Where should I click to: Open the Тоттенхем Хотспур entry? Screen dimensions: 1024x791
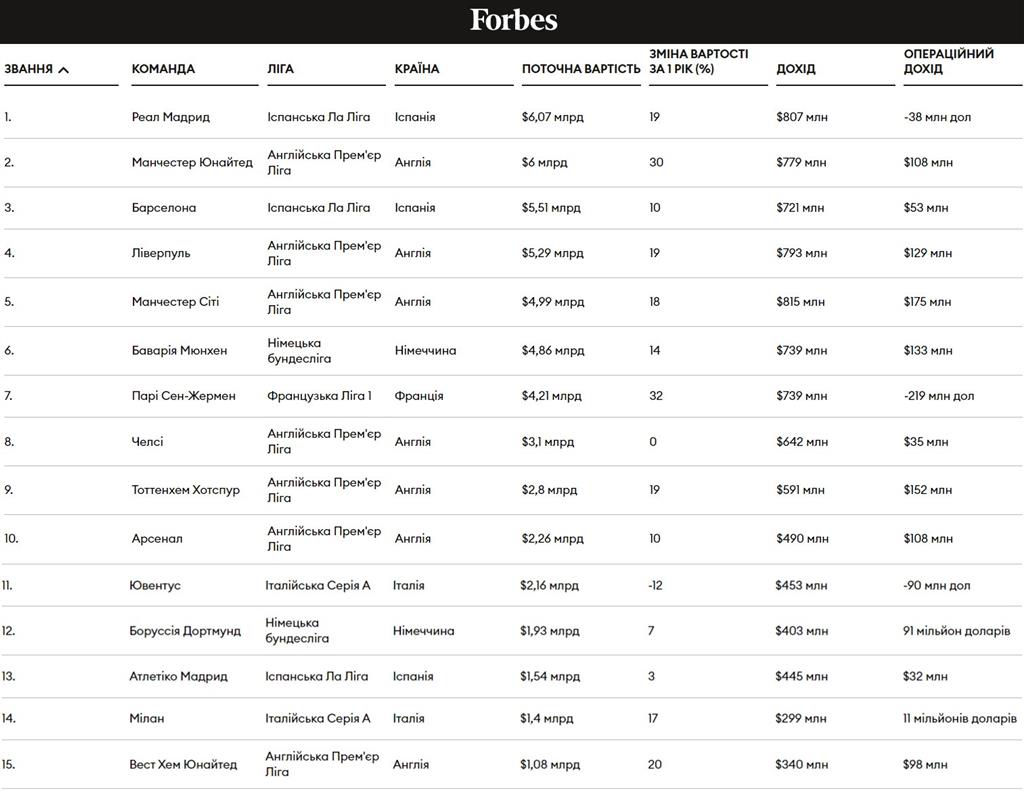click(186, 490)
